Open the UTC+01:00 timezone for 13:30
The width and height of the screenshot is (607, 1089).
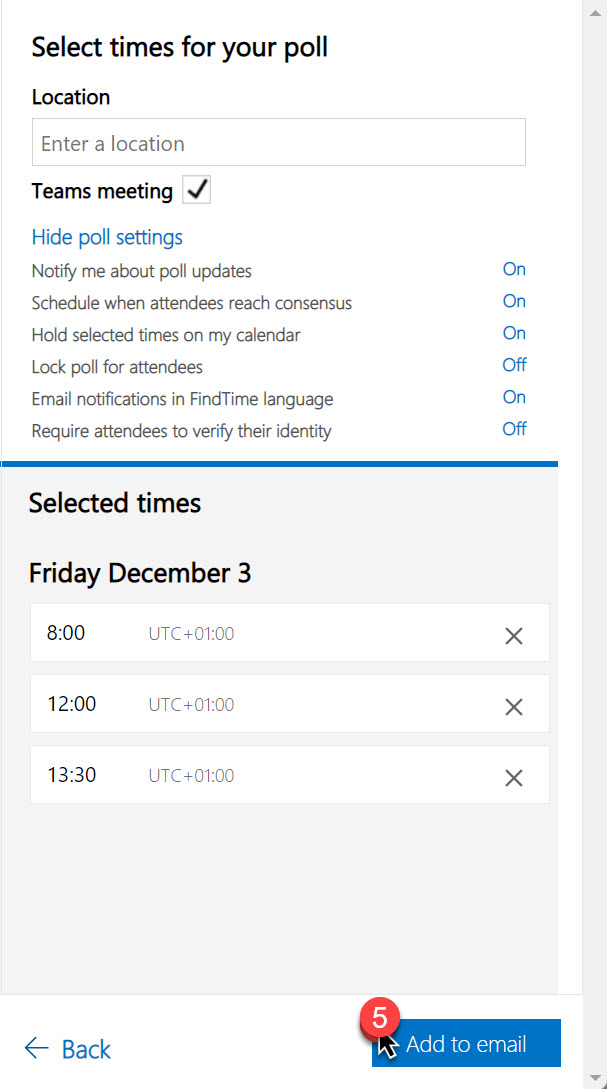pos(190,775)
